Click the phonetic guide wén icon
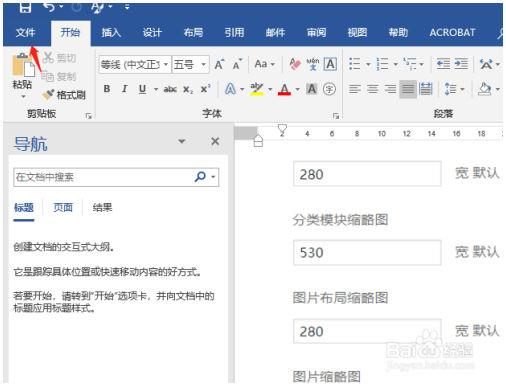Screen dimensions: 506x386 pyautogui.click(x=313, y=64)
